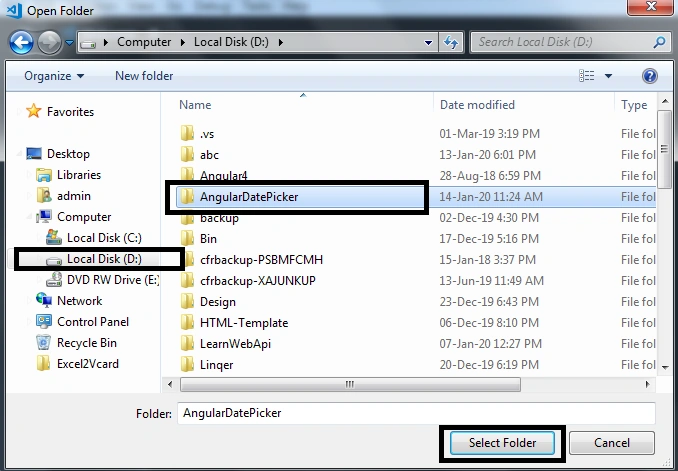Click the magnifying glass search icon

tap(659, 42)
